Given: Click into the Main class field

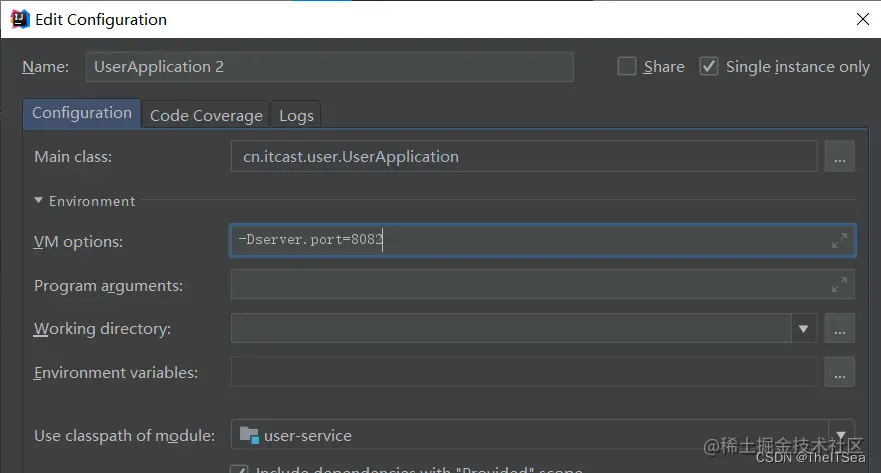Looking at the screenshot, I should tap(524, 156).
